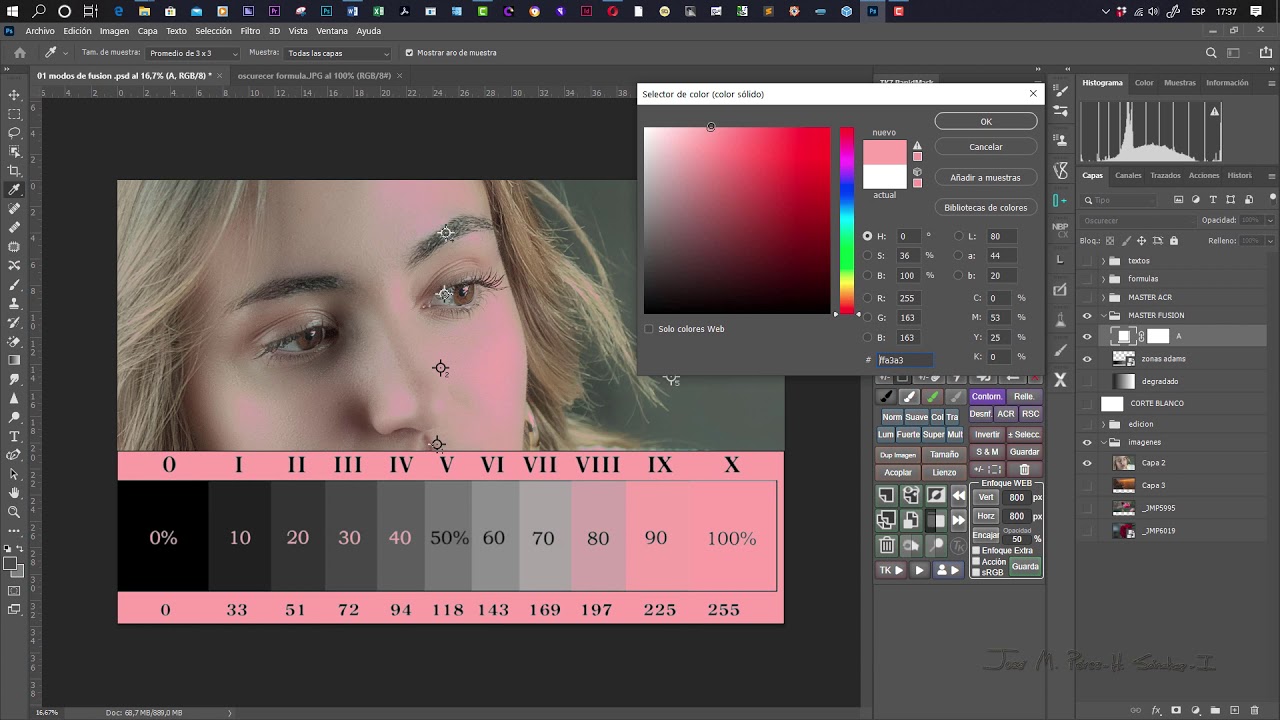Select the Horizontal Type tool

(x=14, y=436)
